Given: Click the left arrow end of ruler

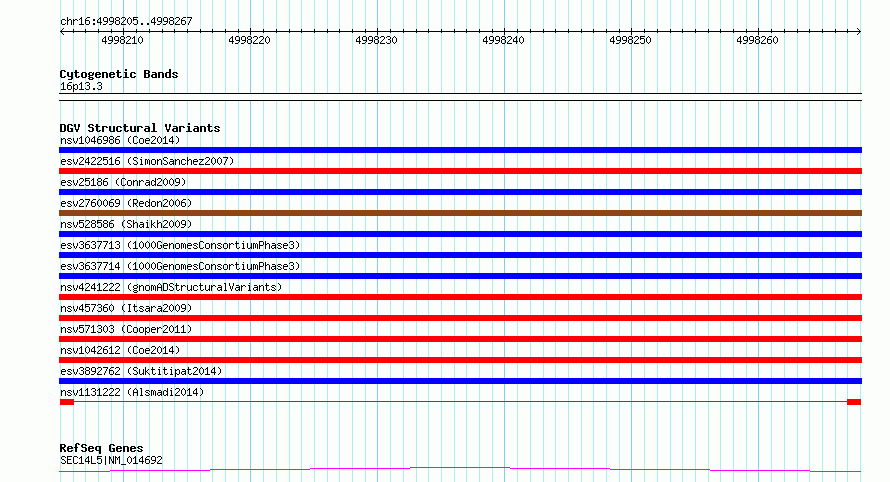Looking at the screenshot, I should pos(62,32).
